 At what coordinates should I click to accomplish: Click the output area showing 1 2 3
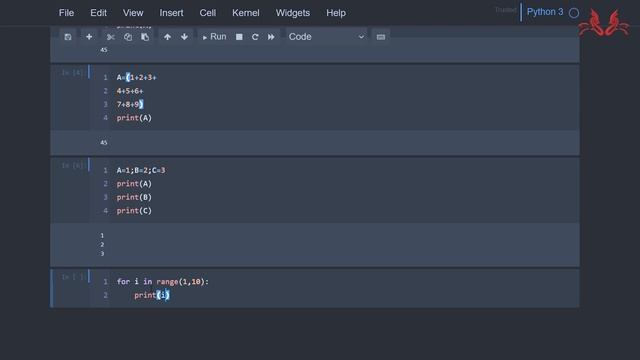pyautogui.click(x=102, y=244)
